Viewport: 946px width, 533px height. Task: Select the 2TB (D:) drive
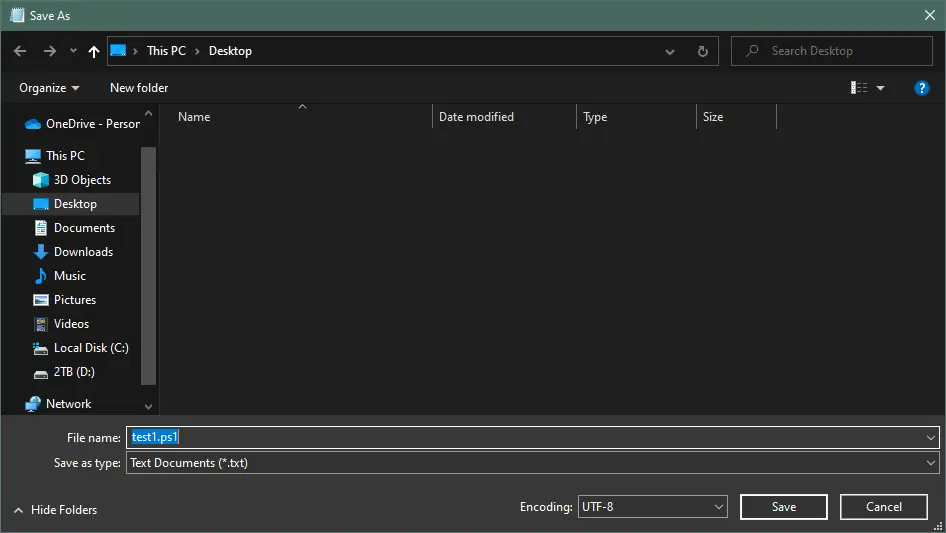tap(63, 372)
